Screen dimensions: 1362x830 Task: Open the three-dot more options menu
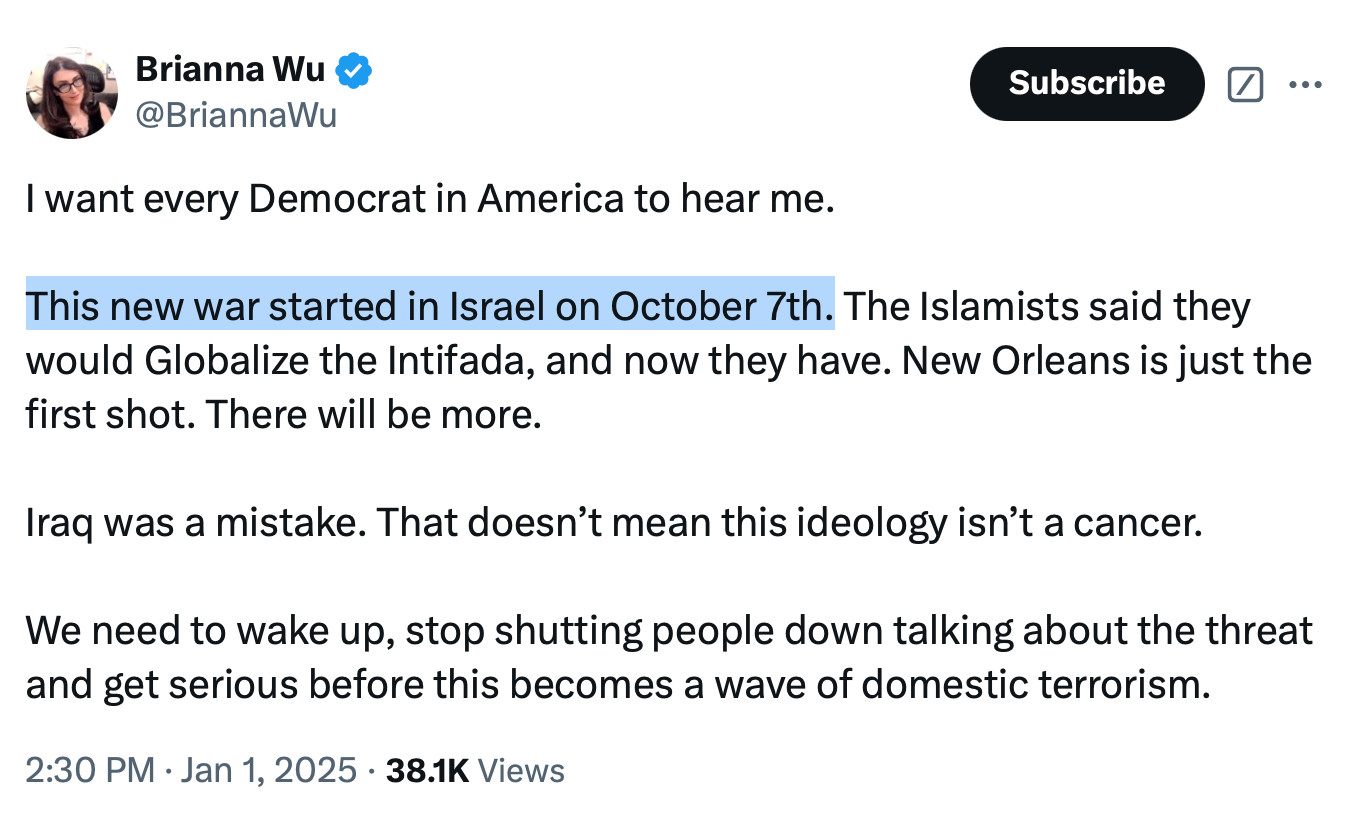pos(1305,85)
